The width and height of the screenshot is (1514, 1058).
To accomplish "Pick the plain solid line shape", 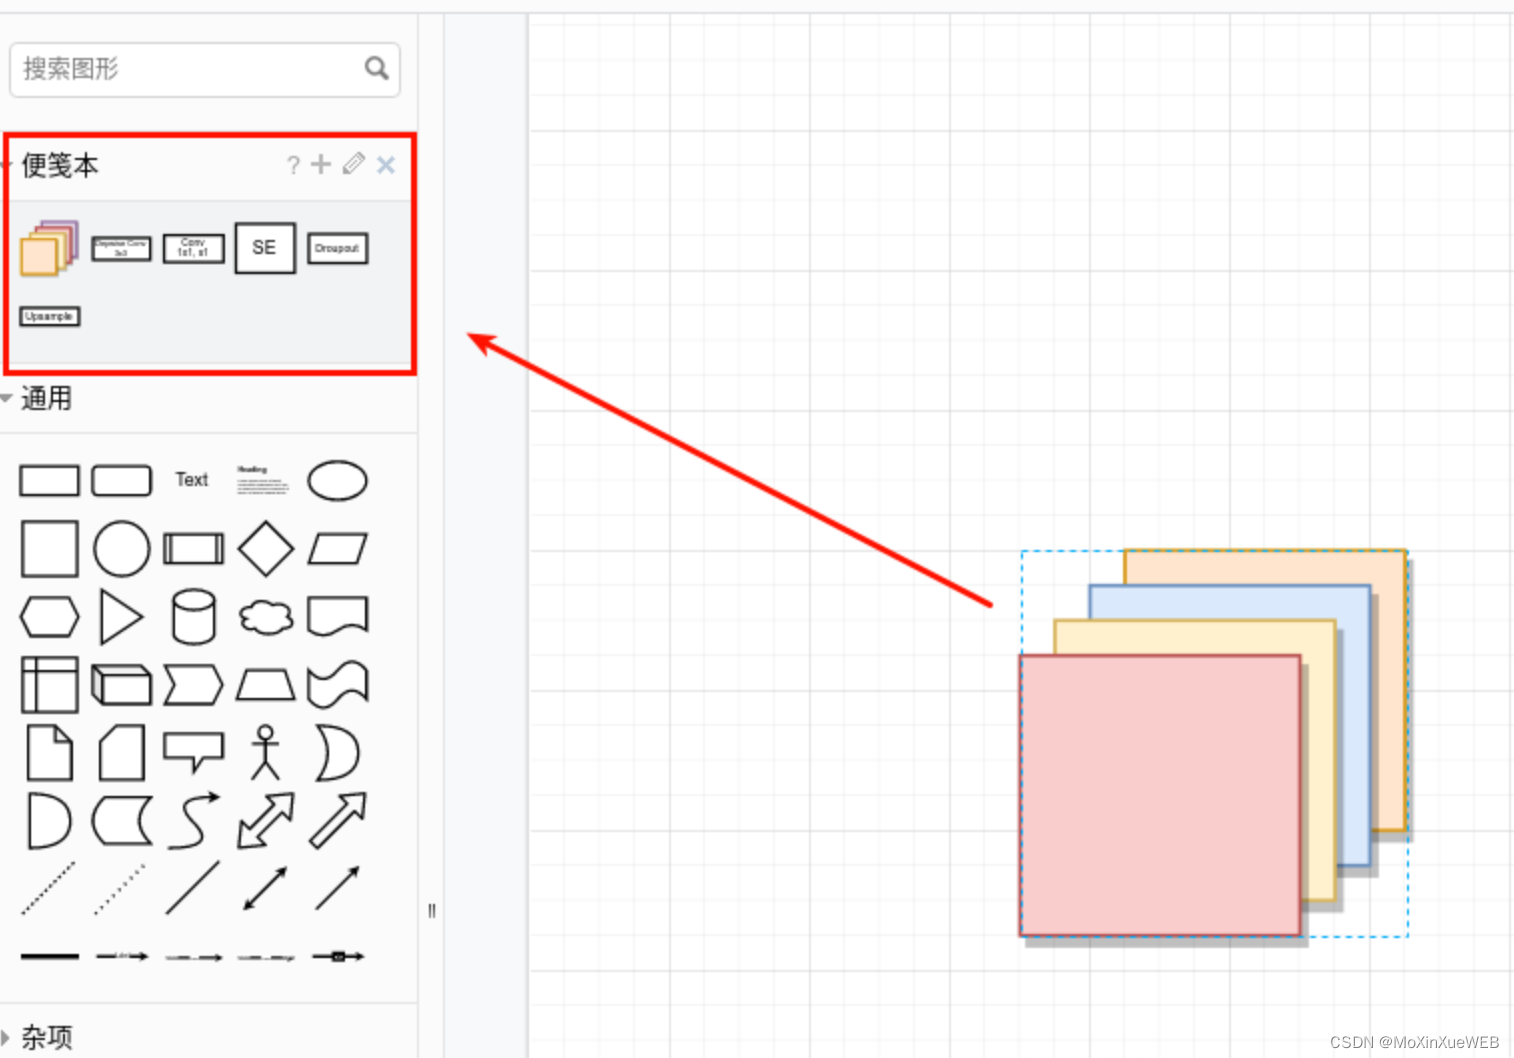I will (x=193, y=888).
